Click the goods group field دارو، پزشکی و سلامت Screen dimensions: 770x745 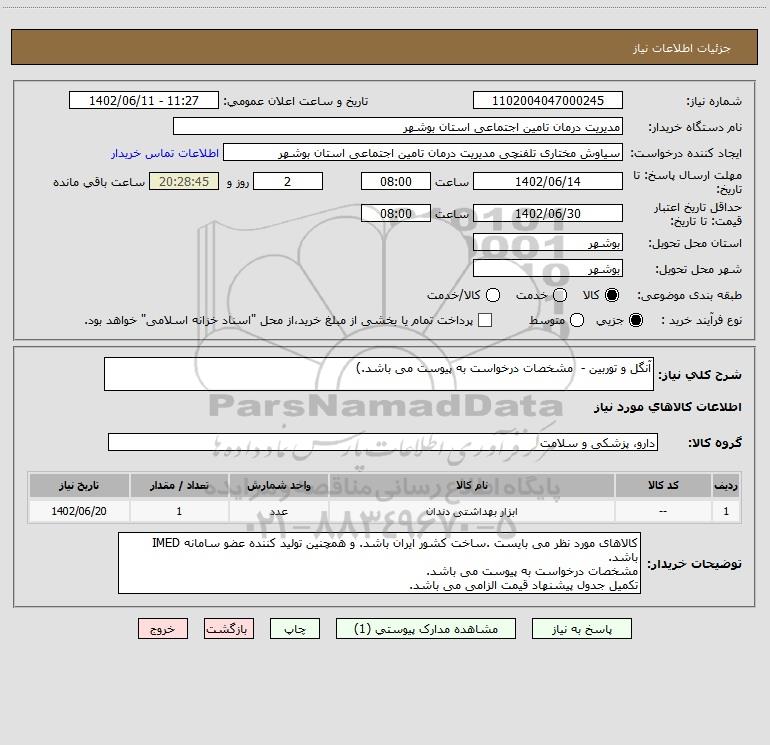point(383,442)
